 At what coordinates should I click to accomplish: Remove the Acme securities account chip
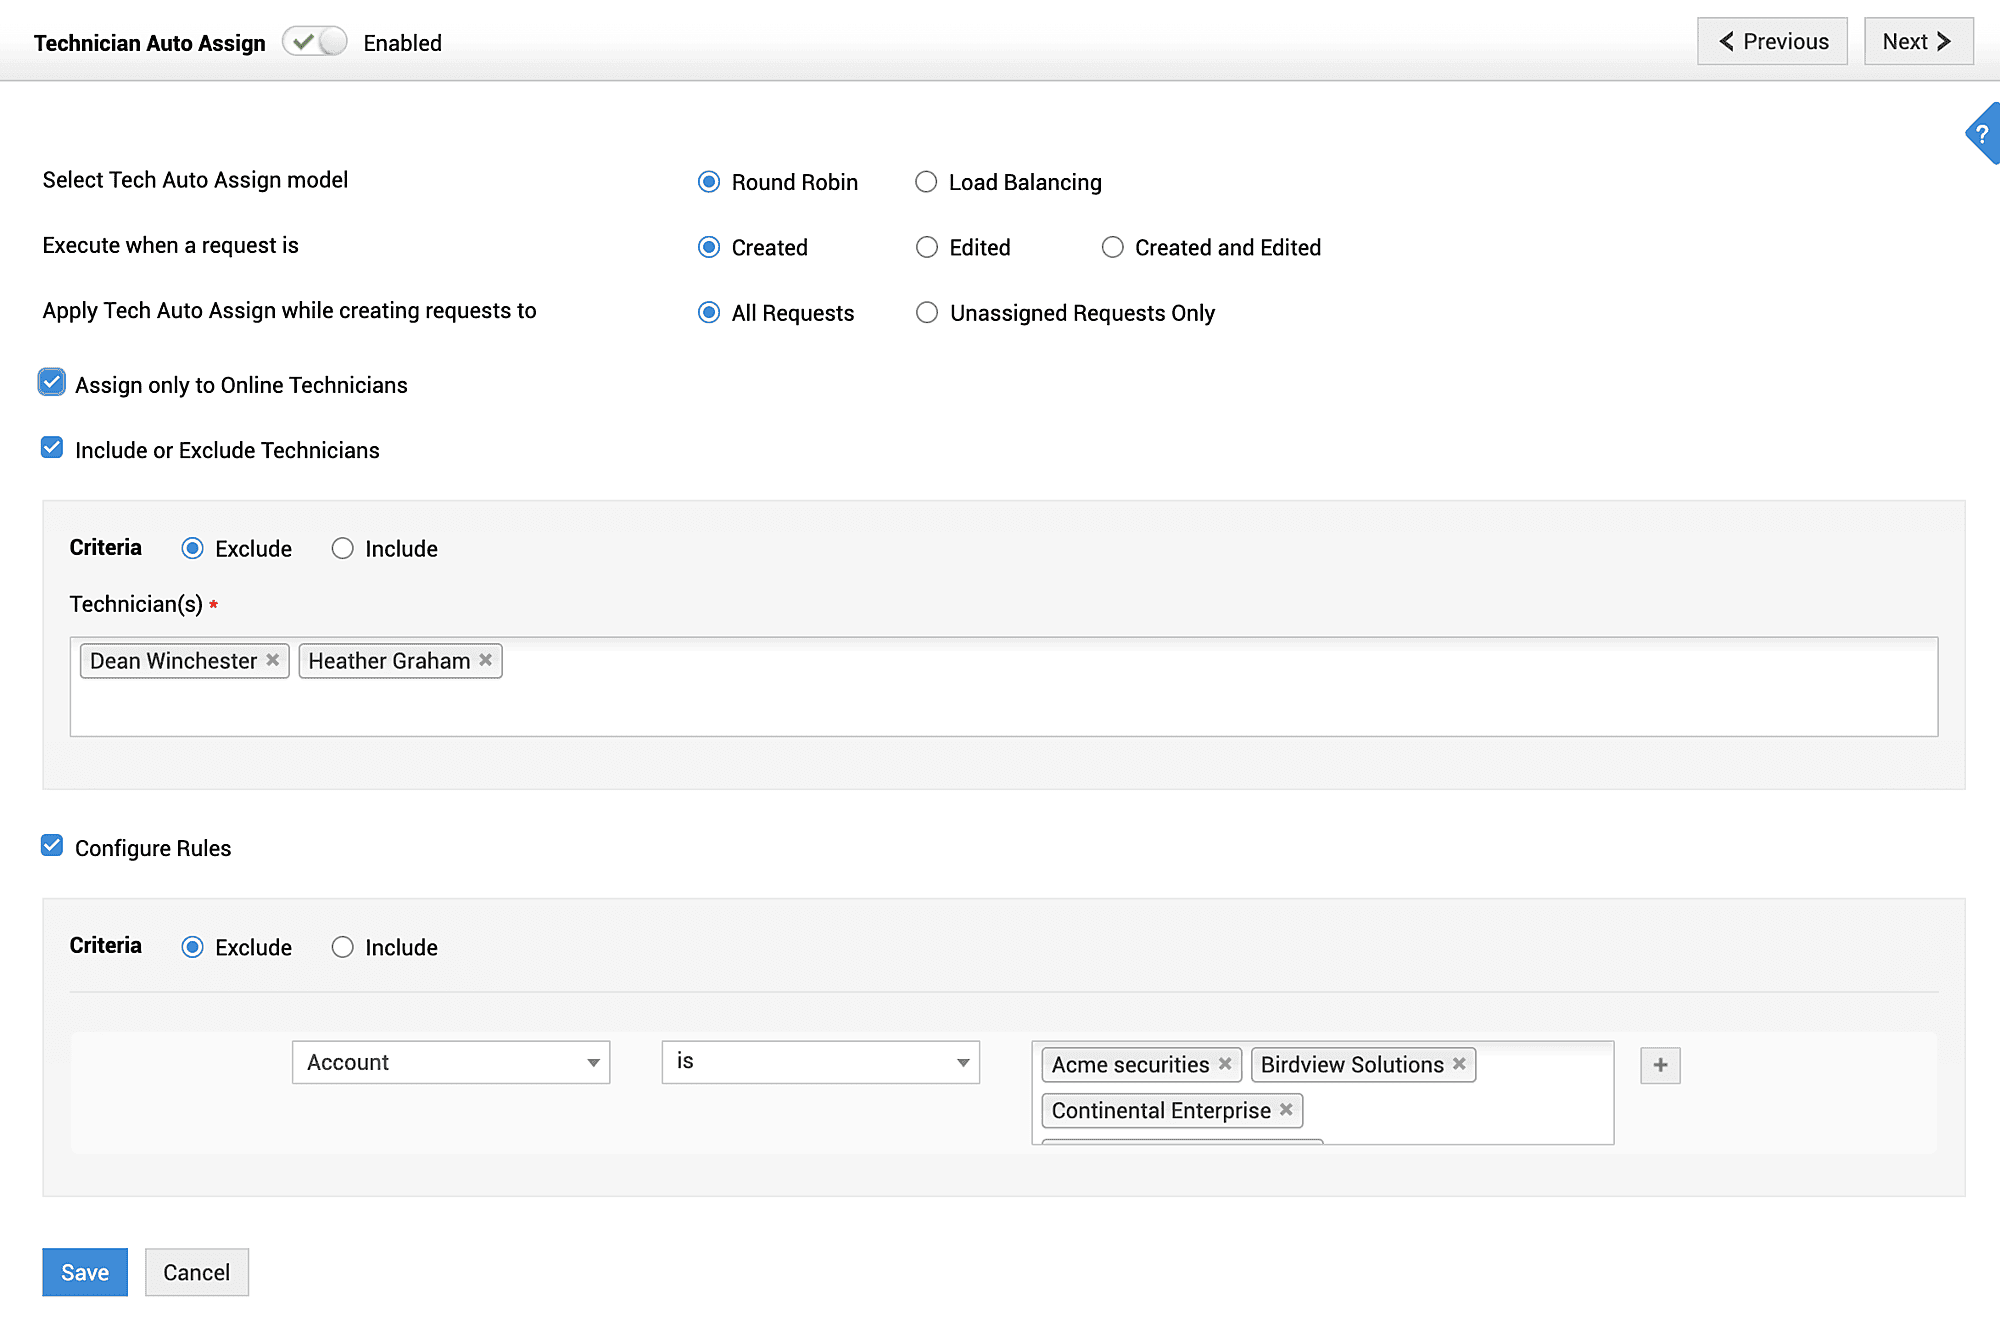pos(1225,1064)
